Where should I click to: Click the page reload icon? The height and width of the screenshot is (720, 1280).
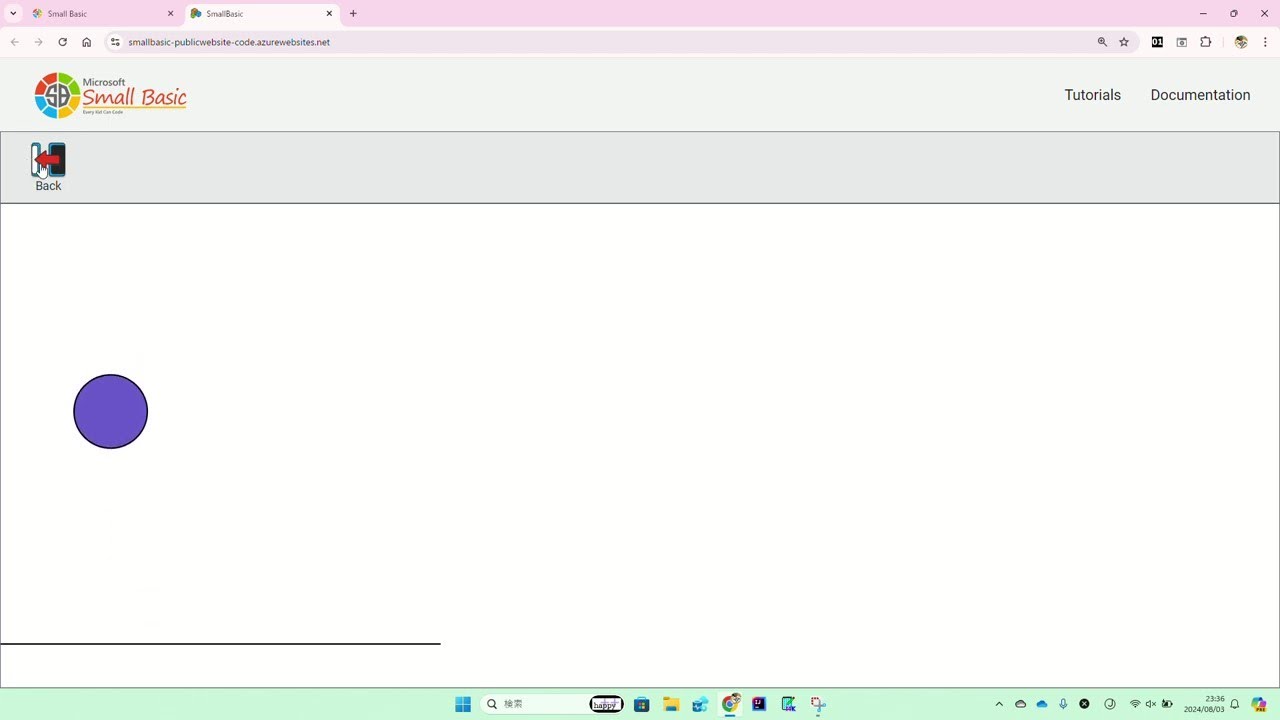click(x=62, y=42)
